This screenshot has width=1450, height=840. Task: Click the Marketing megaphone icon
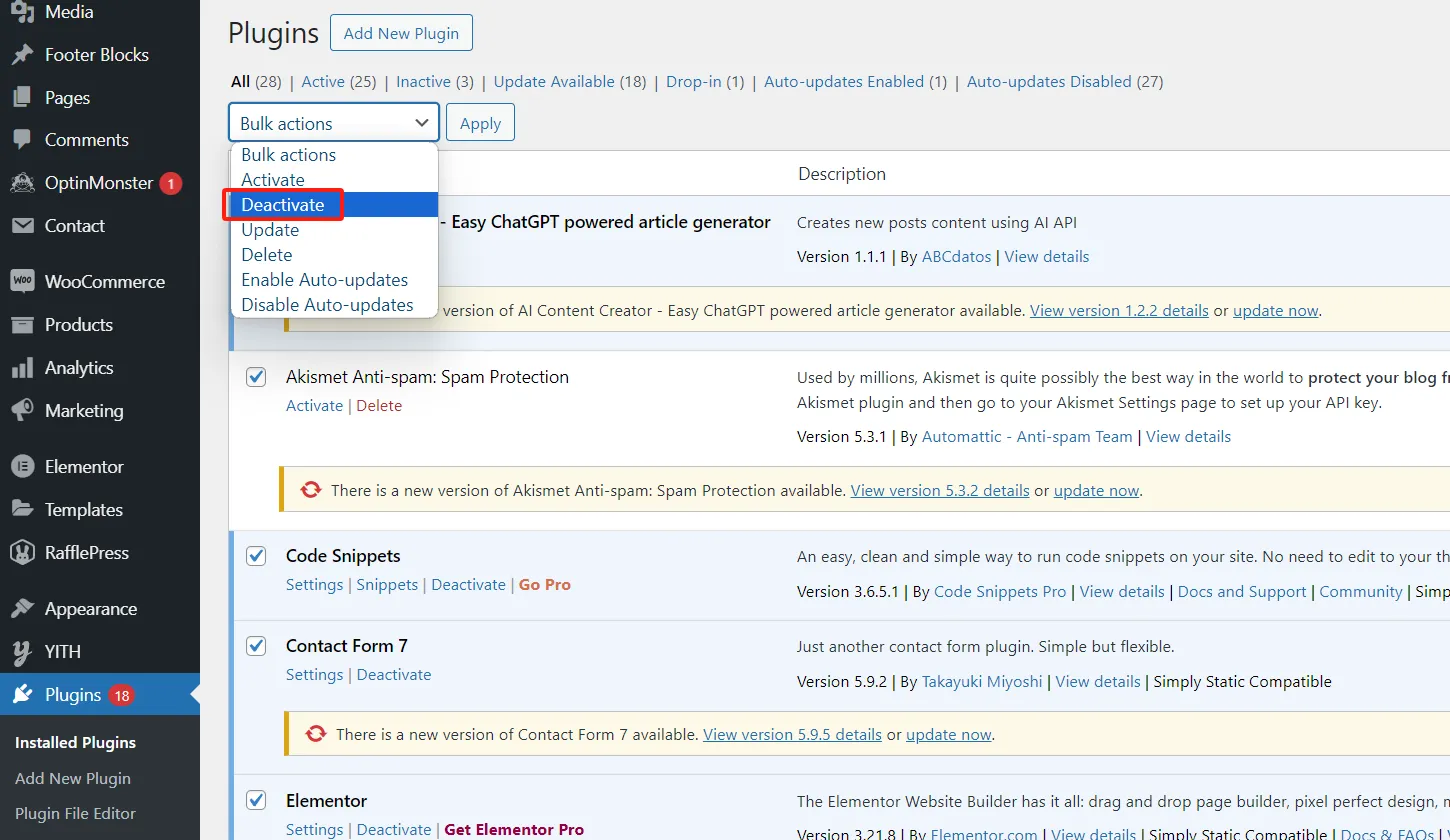point(22,411)
